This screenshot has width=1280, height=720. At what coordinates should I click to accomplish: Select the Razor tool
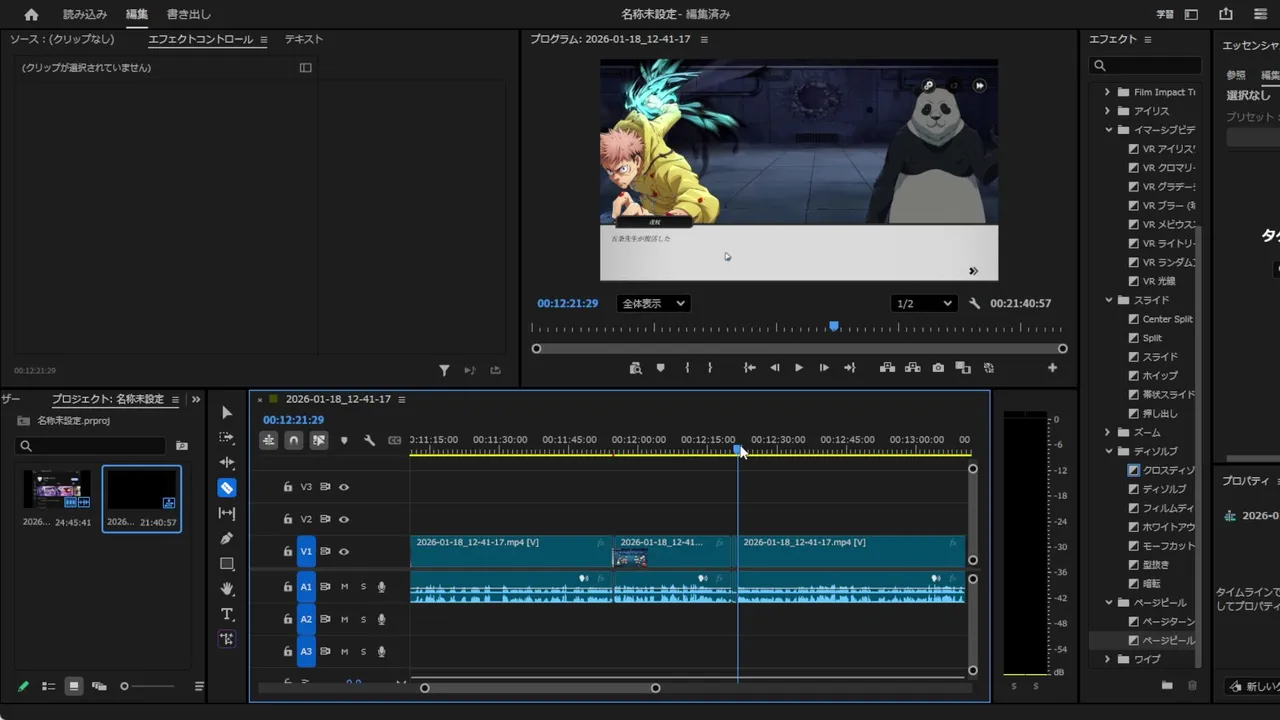tap(227, 488)
